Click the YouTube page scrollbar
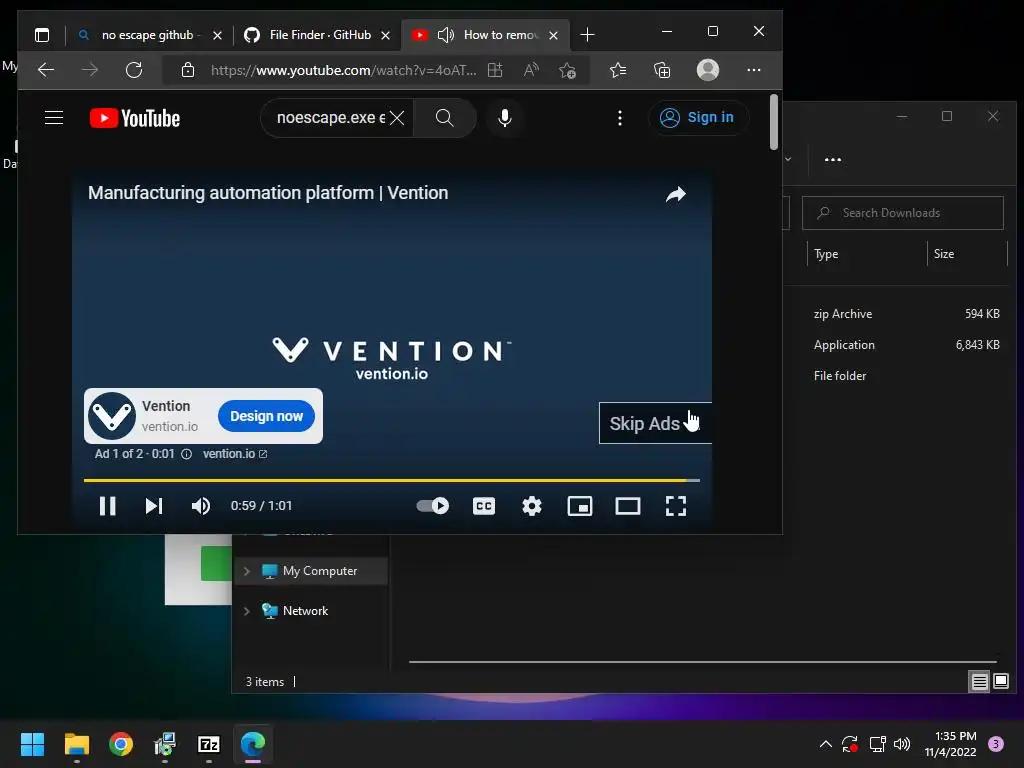The image size is (1024, 768). point(774,122)
